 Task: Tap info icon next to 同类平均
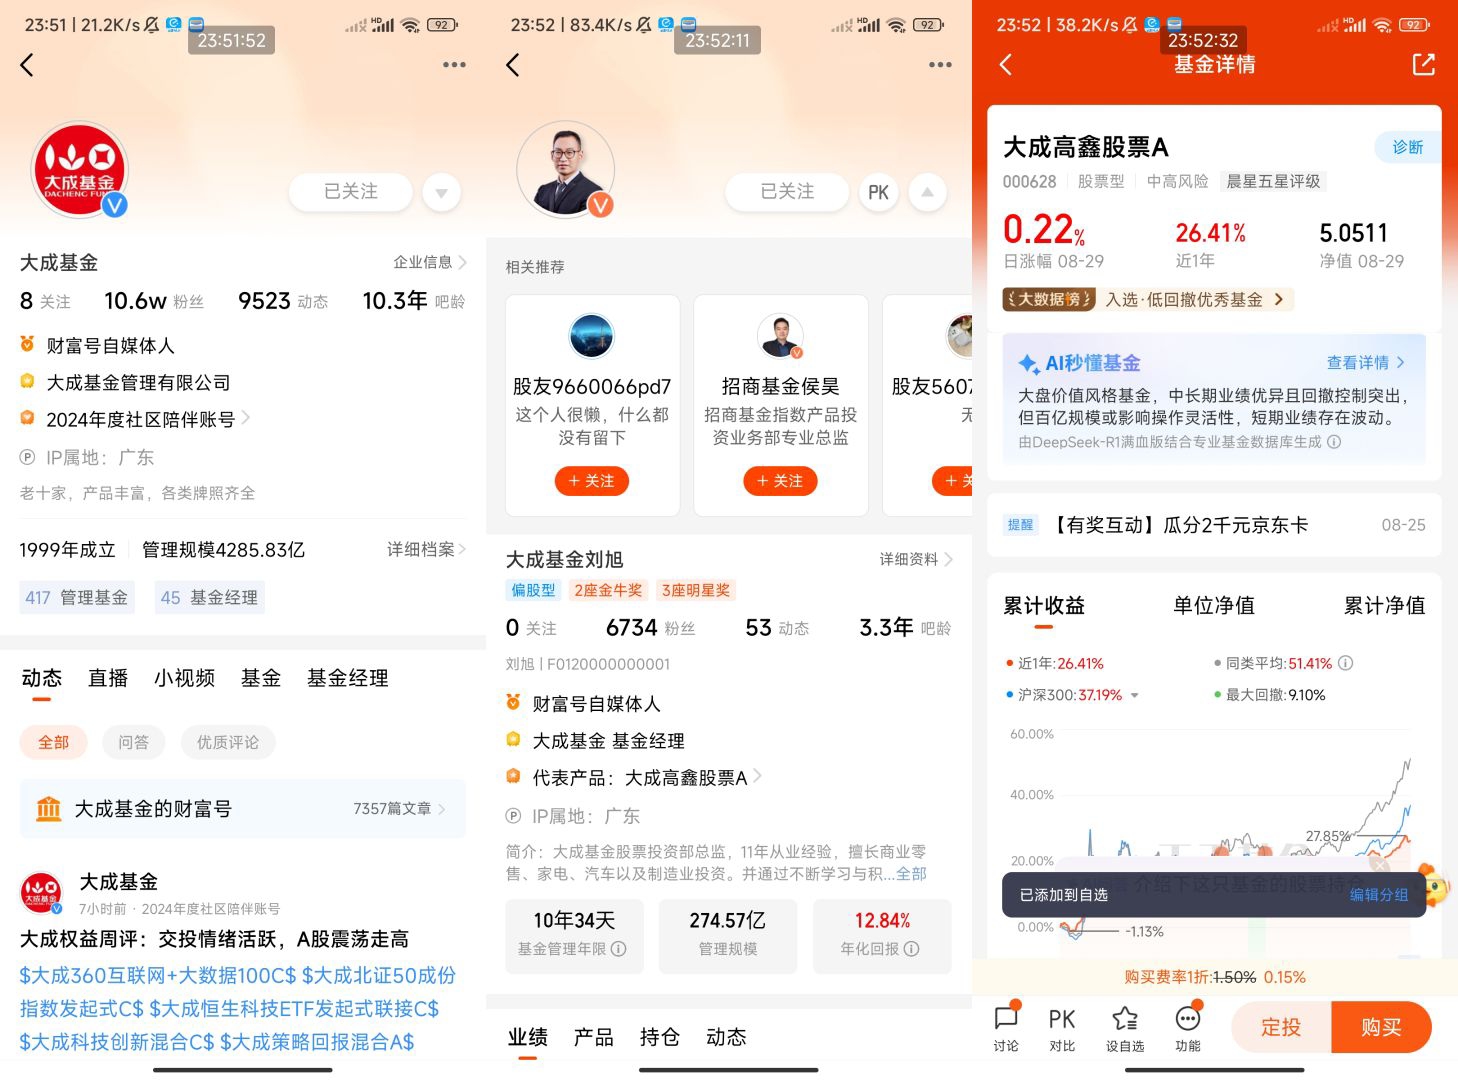1346,663
